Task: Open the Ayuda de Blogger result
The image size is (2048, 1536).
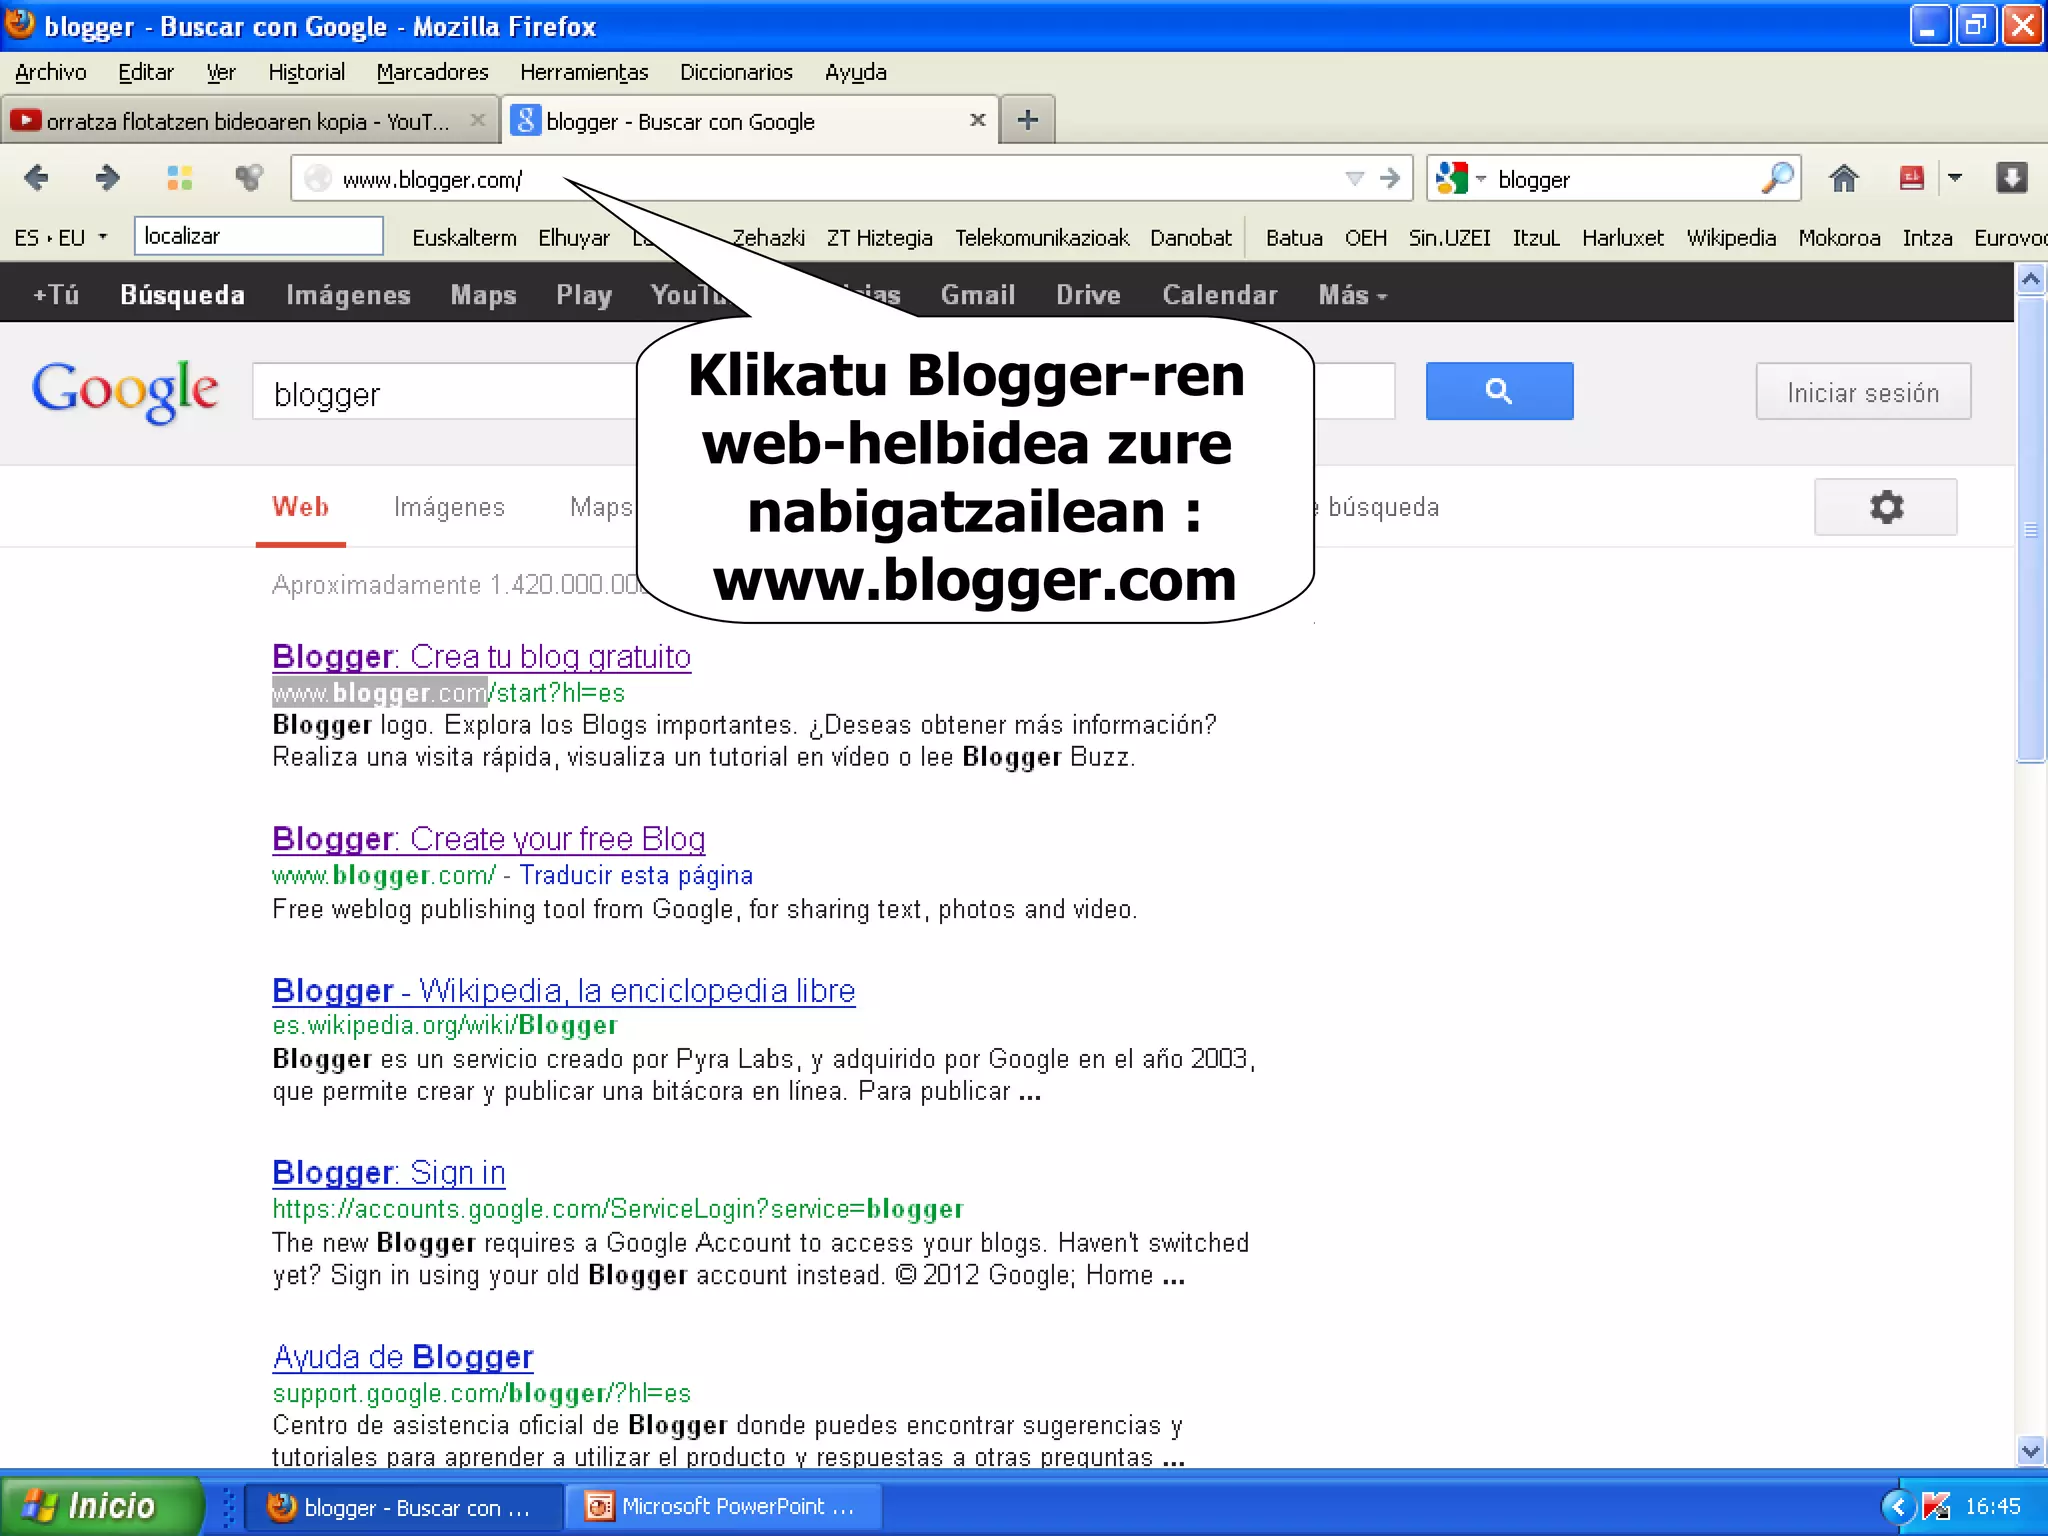Action: click(403, 1356)
